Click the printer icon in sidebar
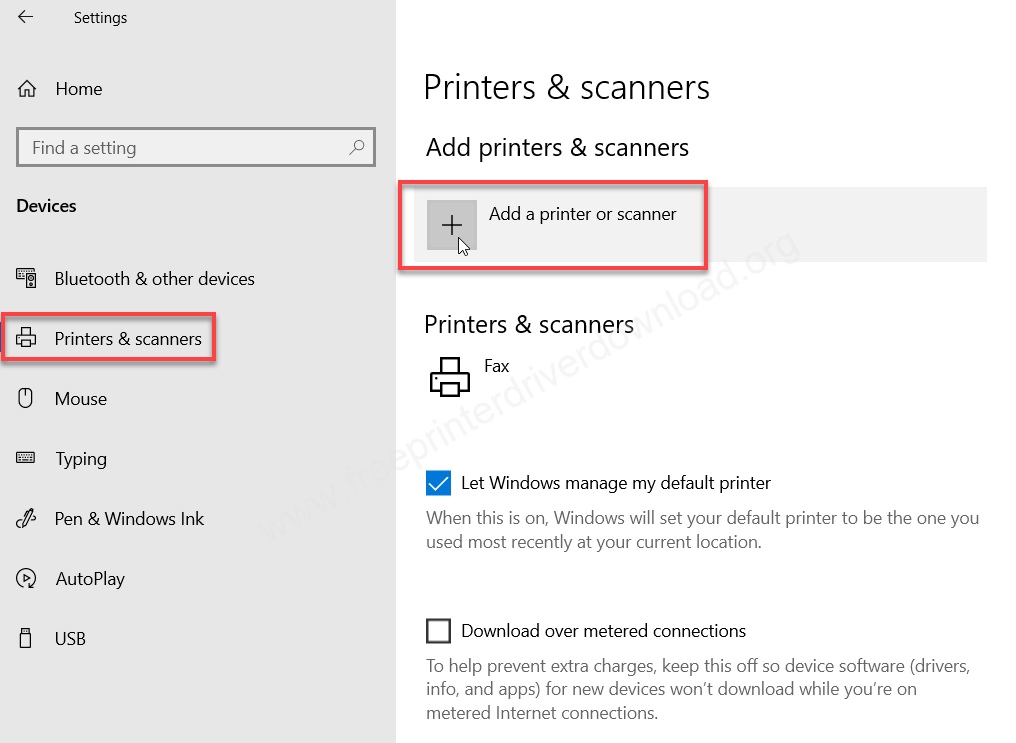 tap(26, 337)
